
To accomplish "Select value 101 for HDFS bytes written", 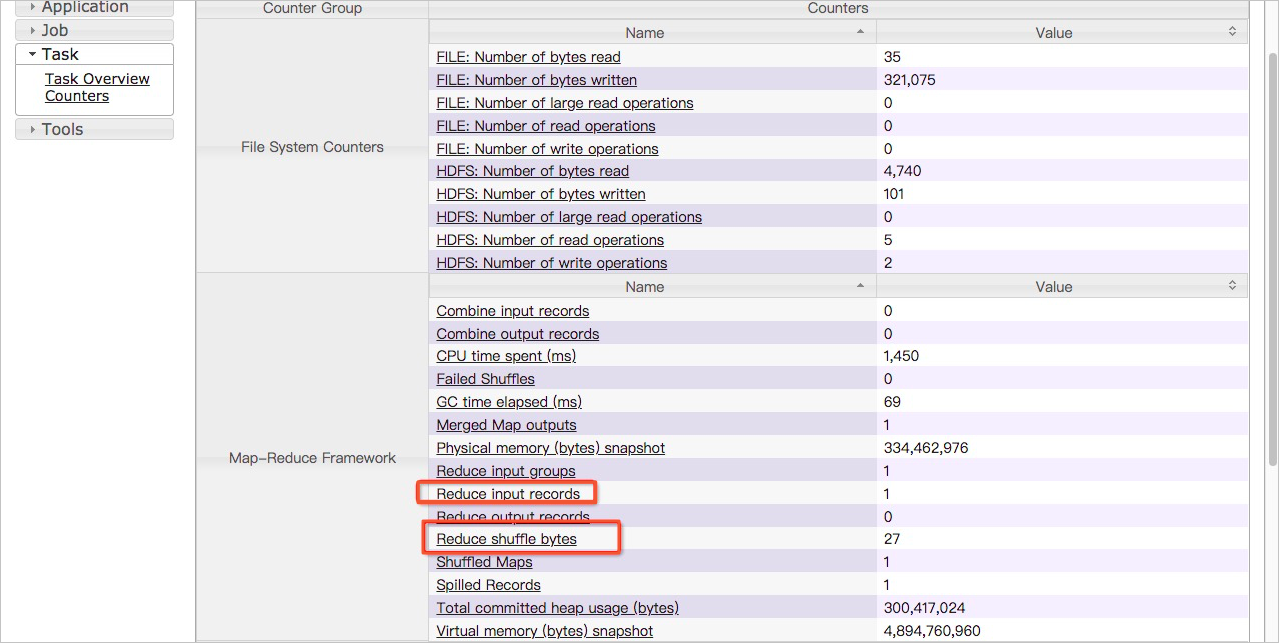I will tap(894, 194).
